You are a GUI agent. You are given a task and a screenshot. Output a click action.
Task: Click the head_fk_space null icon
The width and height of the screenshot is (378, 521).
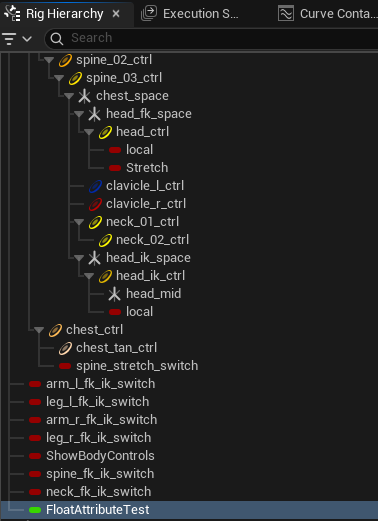94,114
